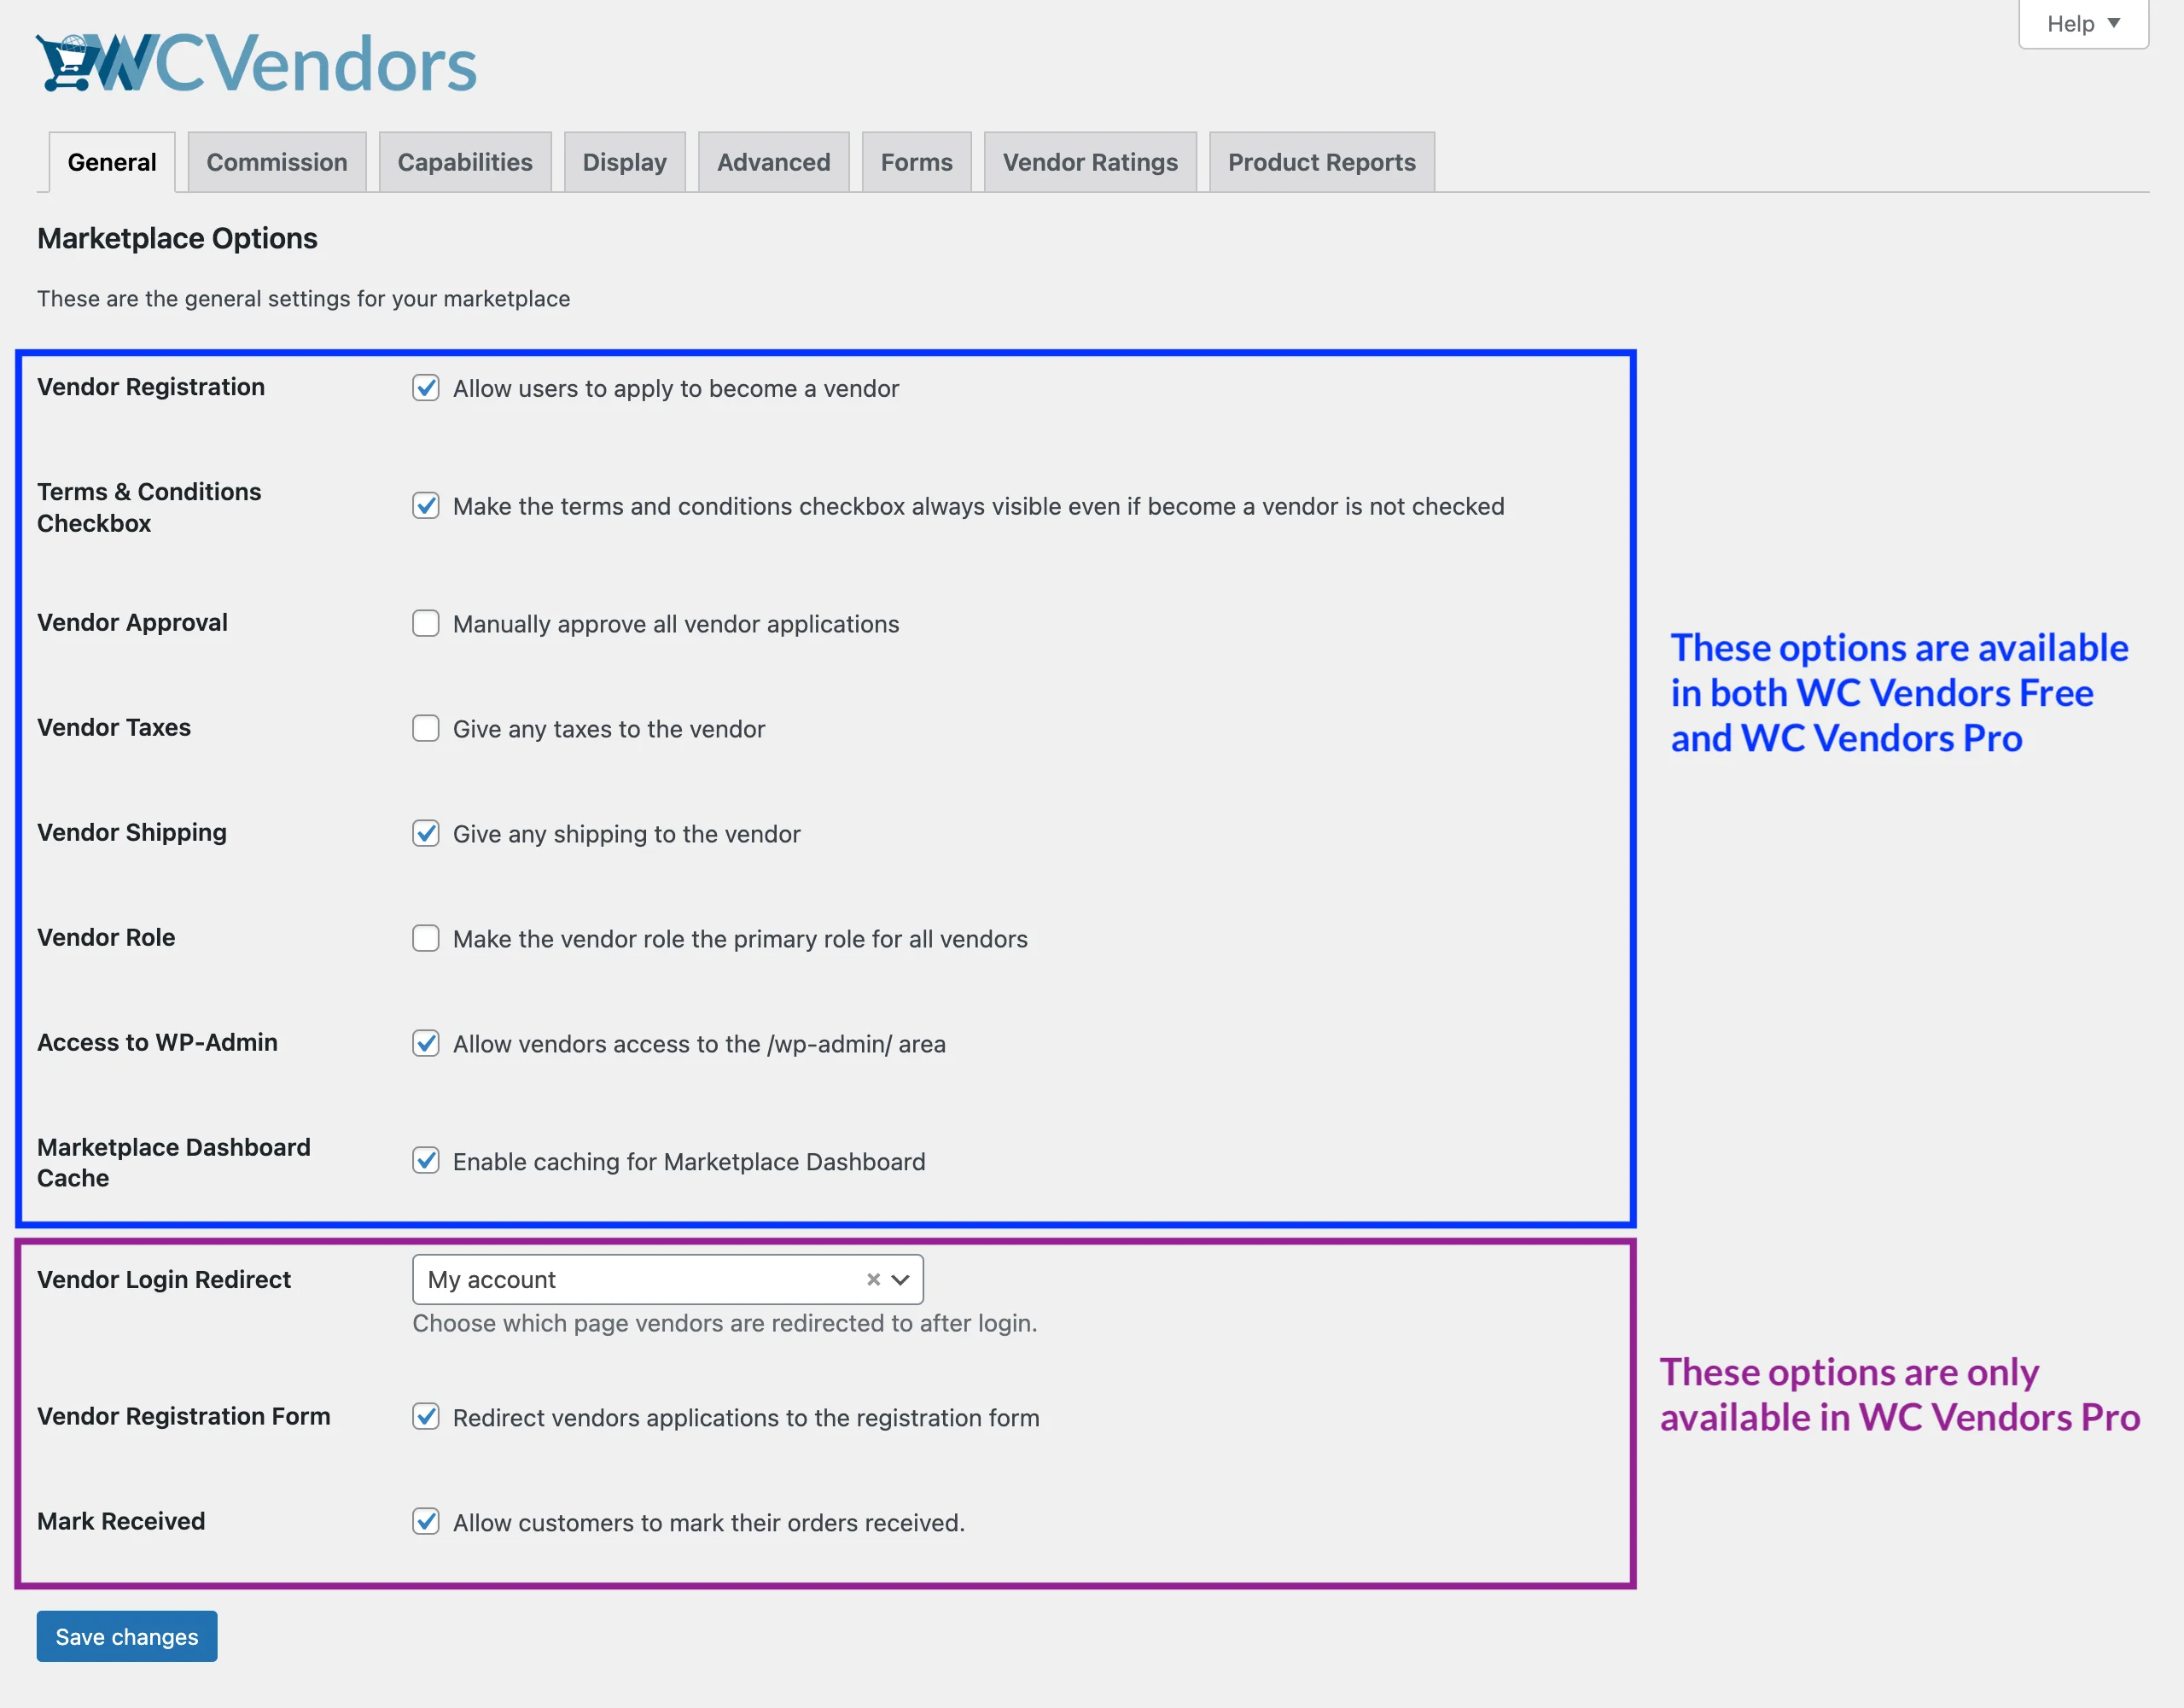Toggle Redirect vendors applications to registration form

426,1417
